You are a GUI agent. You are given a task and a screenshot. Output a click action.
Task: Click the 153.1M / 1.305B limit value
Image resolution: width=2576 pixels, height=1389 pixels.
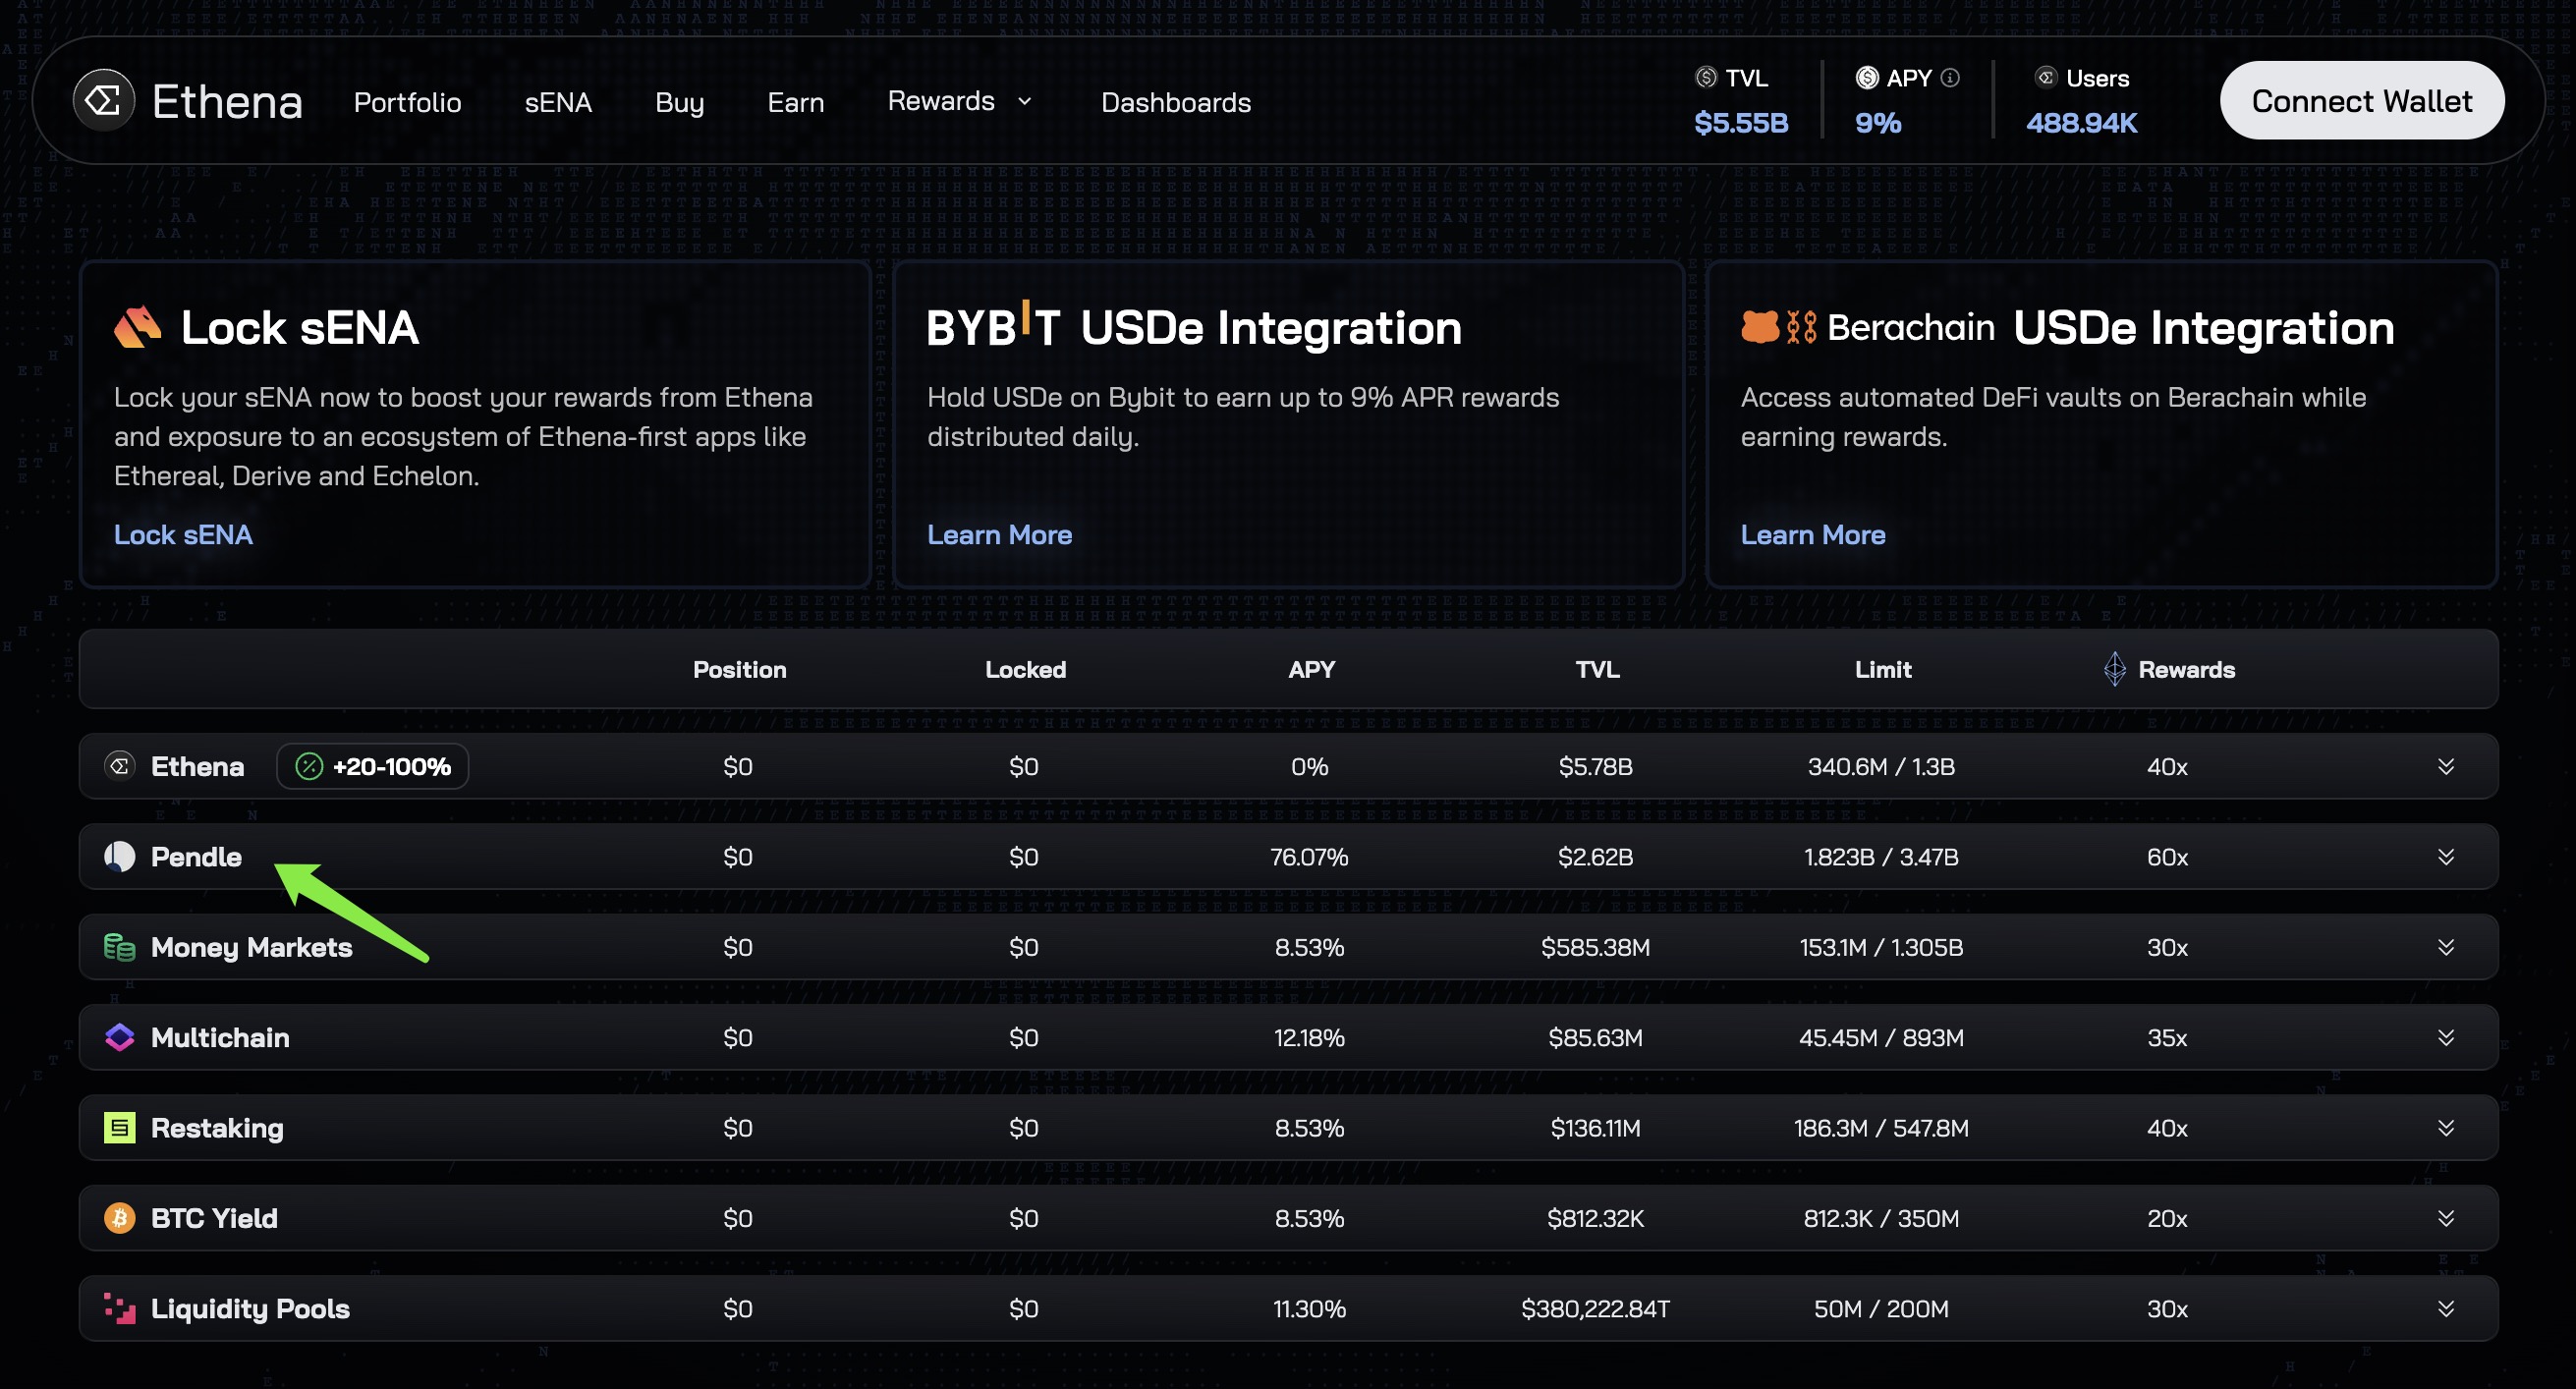1881,946
